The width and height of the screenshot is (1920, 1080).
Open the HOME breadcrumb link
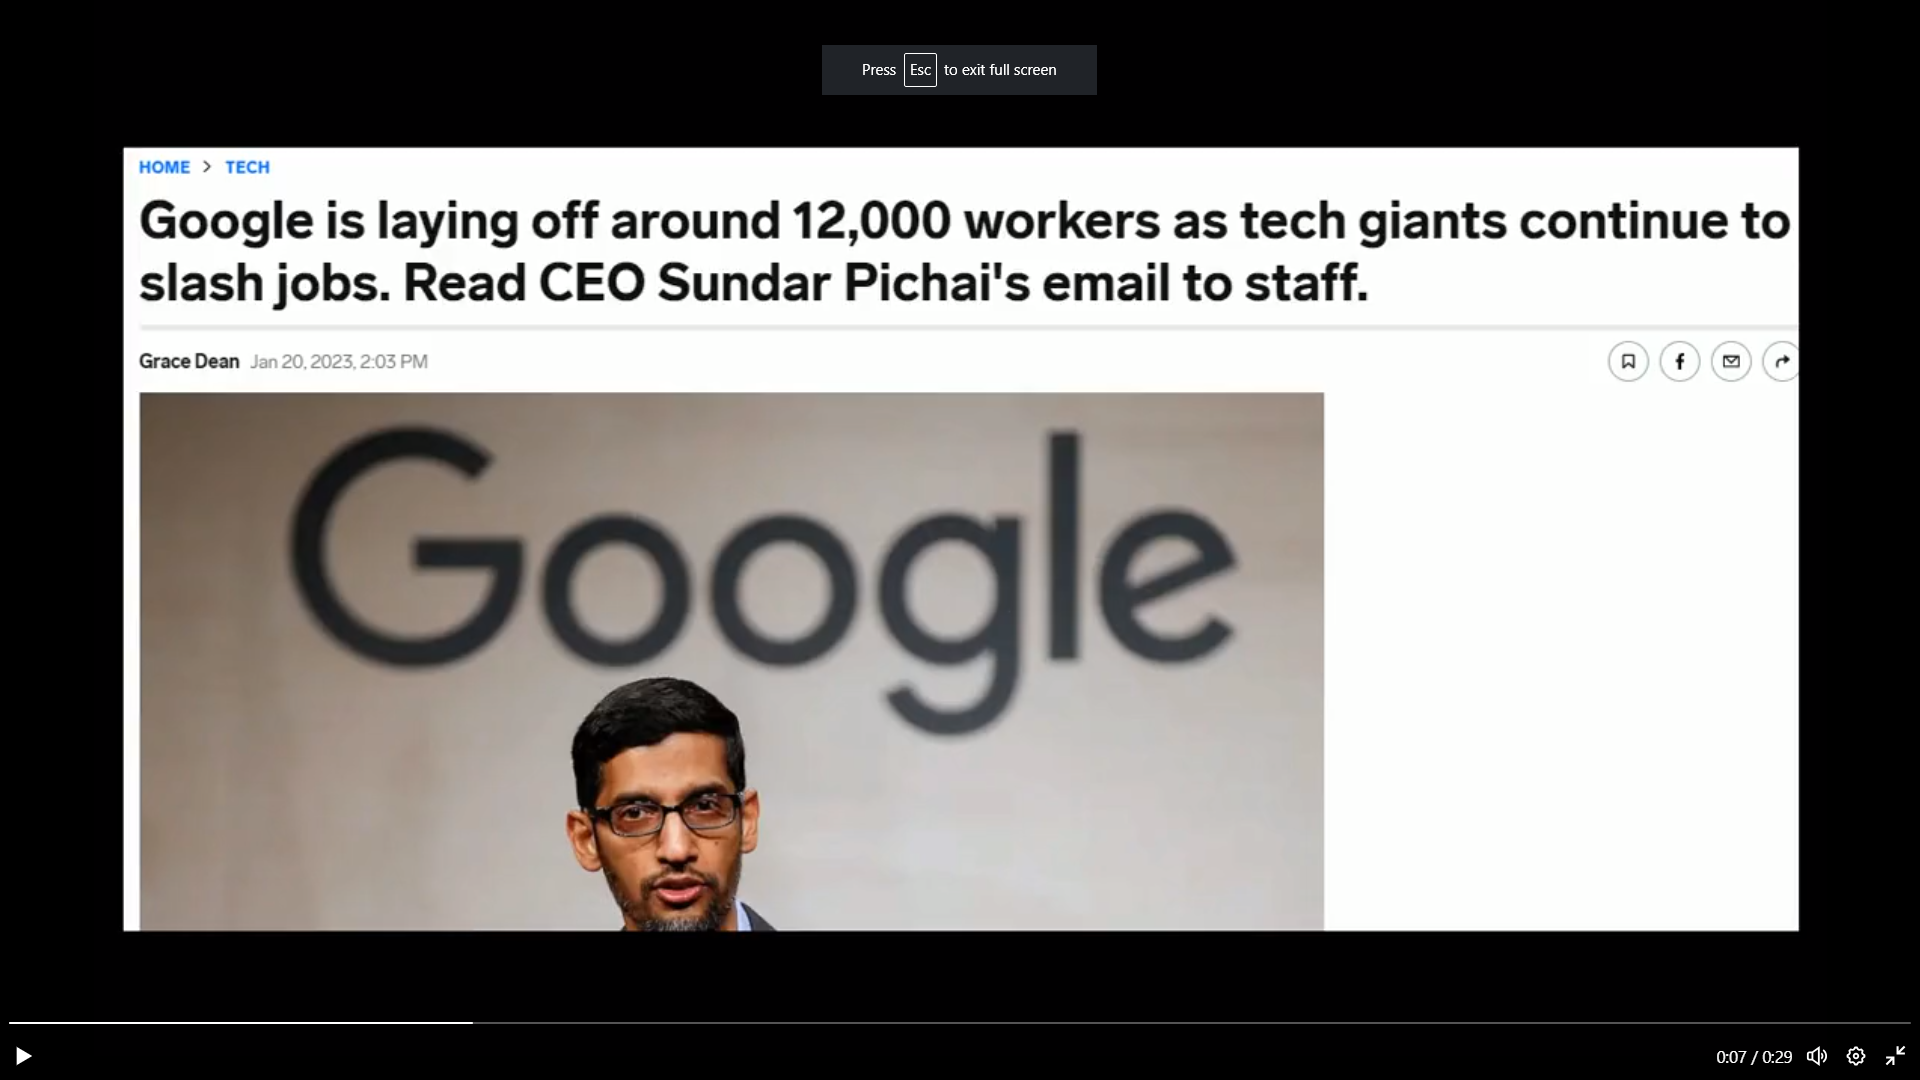pyautogui.click(x=164, y=167)
